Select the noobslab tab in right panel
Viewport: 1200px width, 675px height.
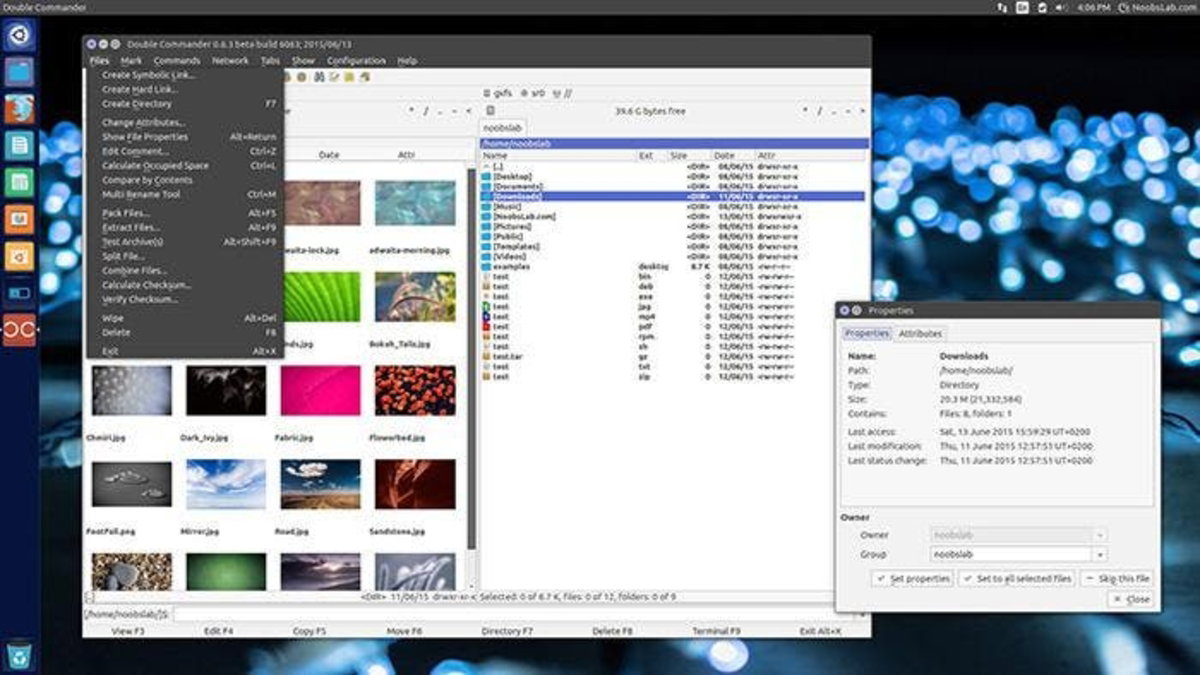tap(504, 129)
